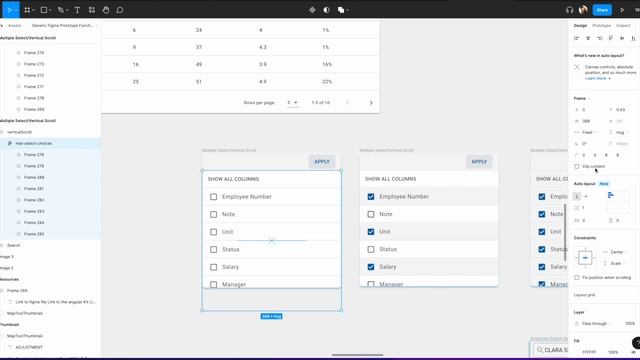Open the Generic Figma Prototype page selector

coord(64,25)
